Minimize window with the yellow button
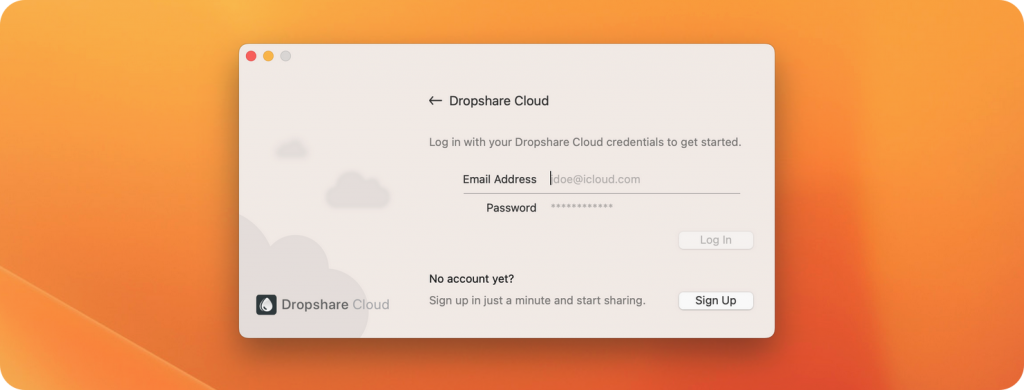Screen dimensions: 1024x390 (268, 56)
